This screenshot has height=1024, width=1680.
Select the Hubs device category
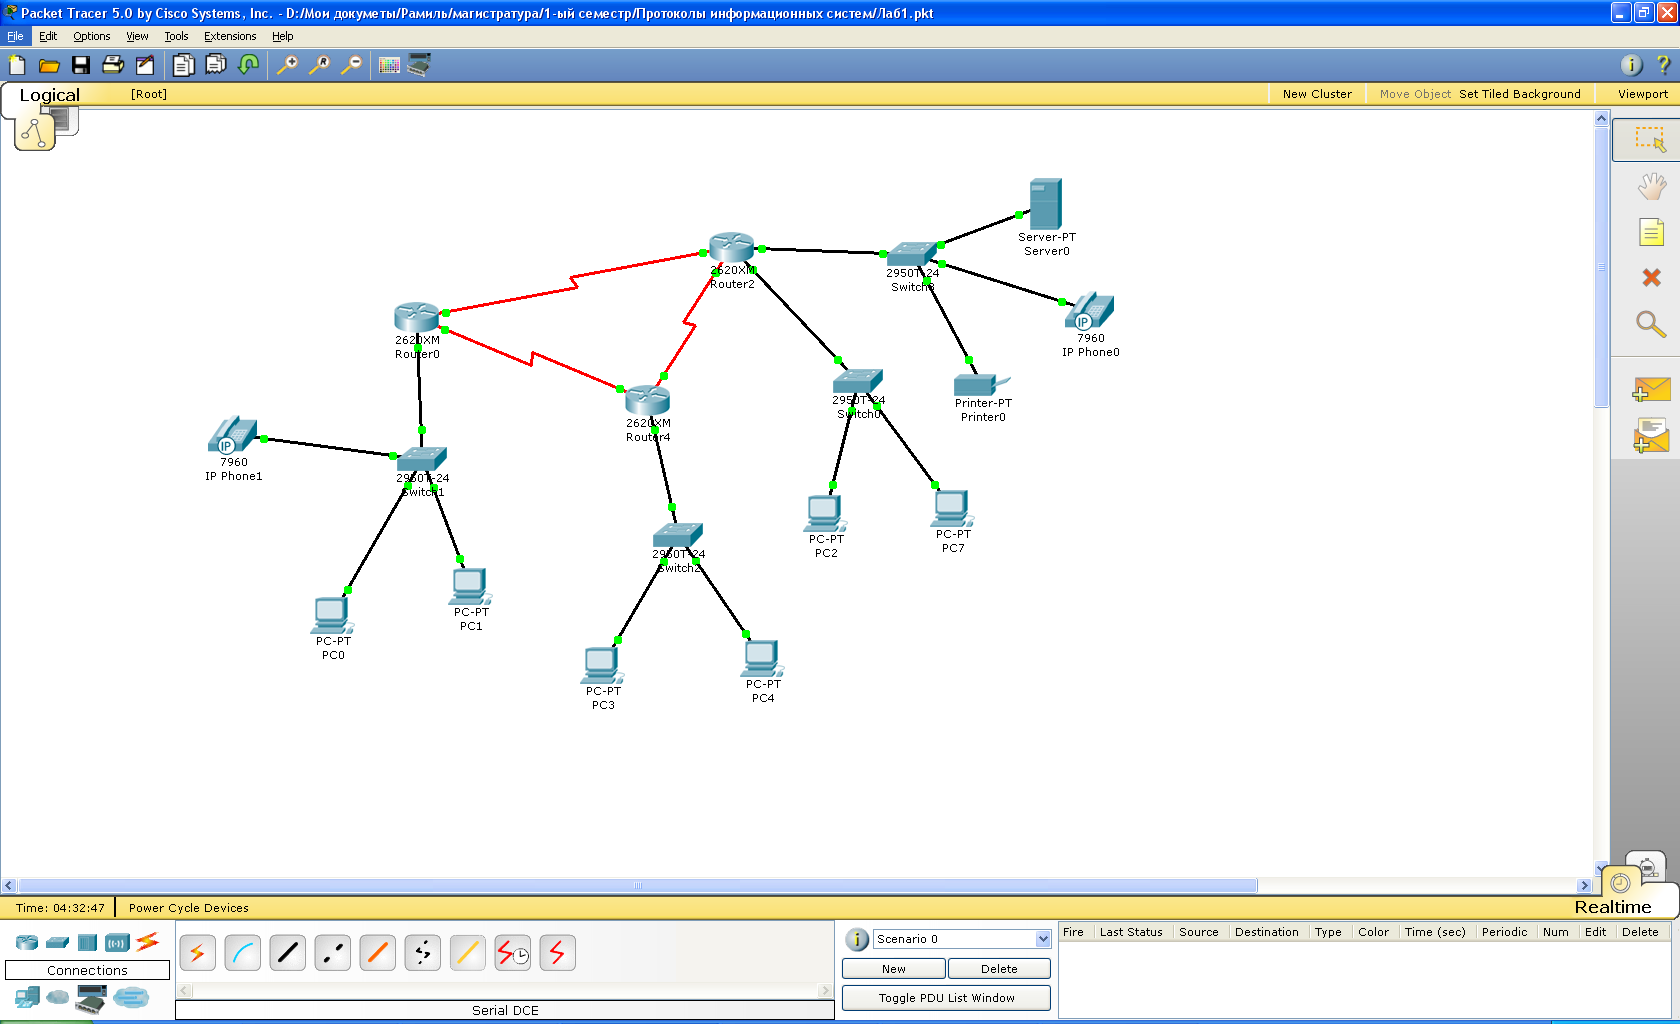tap(88, 942)
